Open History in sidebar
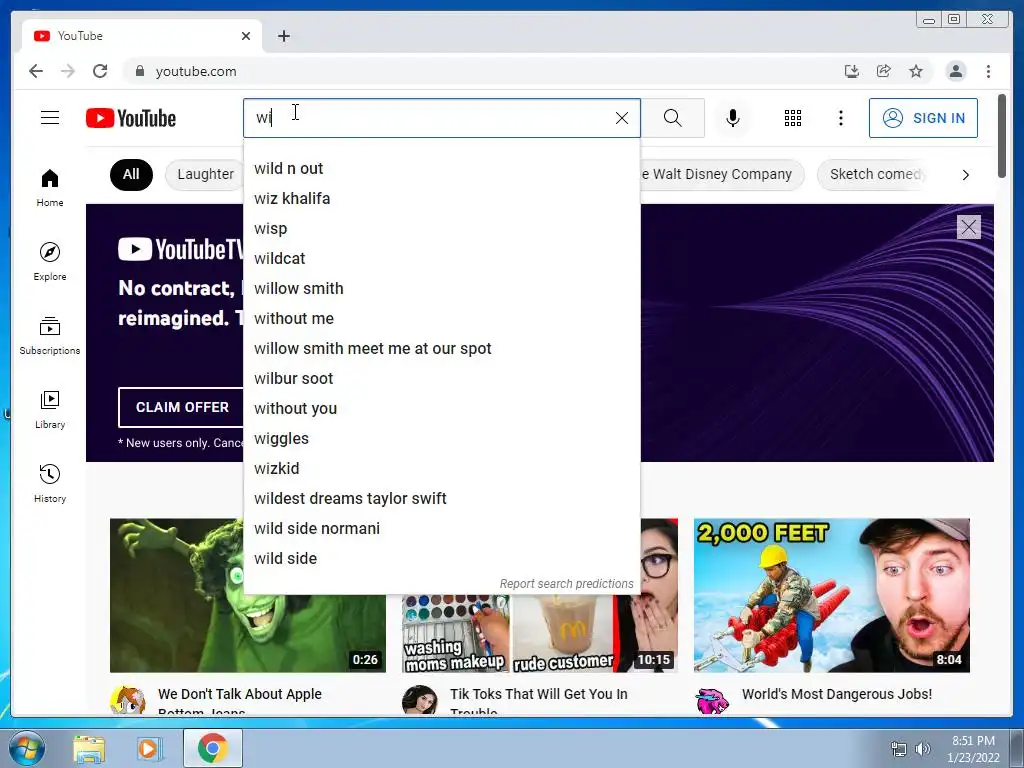 coord(50,483)
